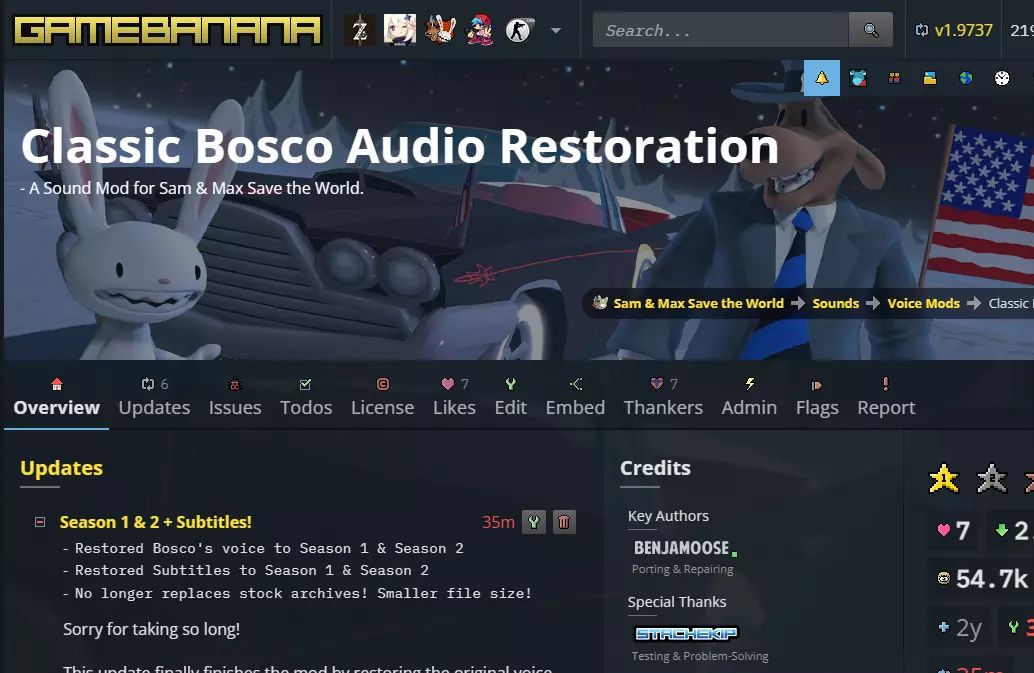1034x673 pixels.
Task: Open the v1.9737 site version link
Action: [954, 30]
